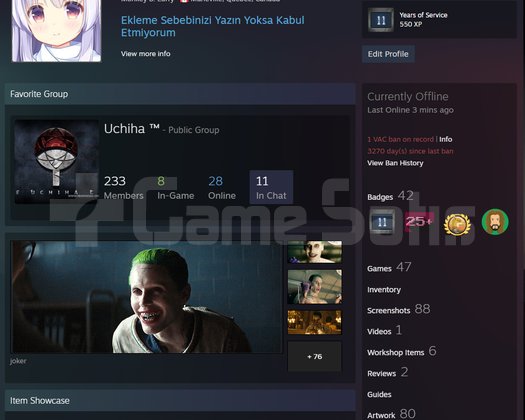This screenshot has width=525, height=420.
Task: Open the 25+ games badge
Action: pyautogui.click(x=419, y=222)
